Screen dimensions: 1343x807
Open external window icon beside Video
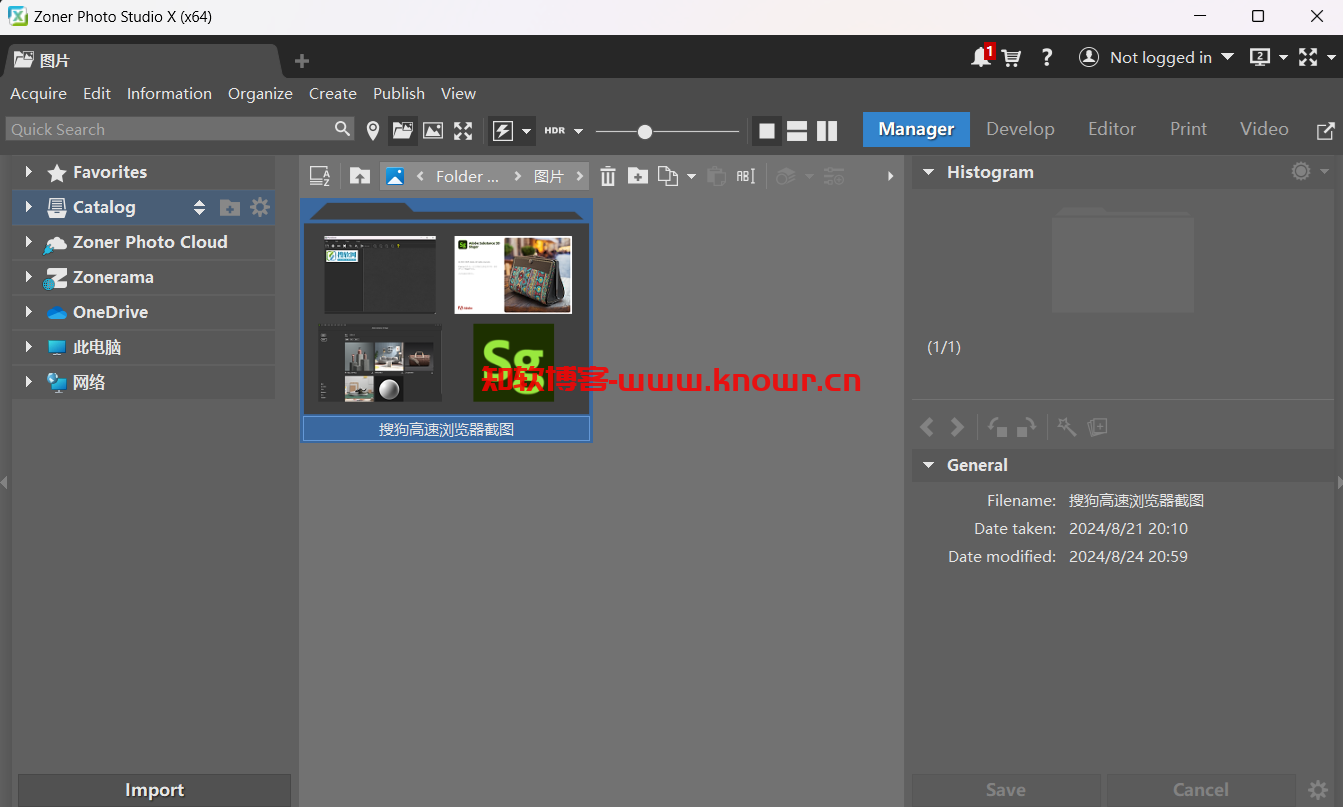(1325, 130)
